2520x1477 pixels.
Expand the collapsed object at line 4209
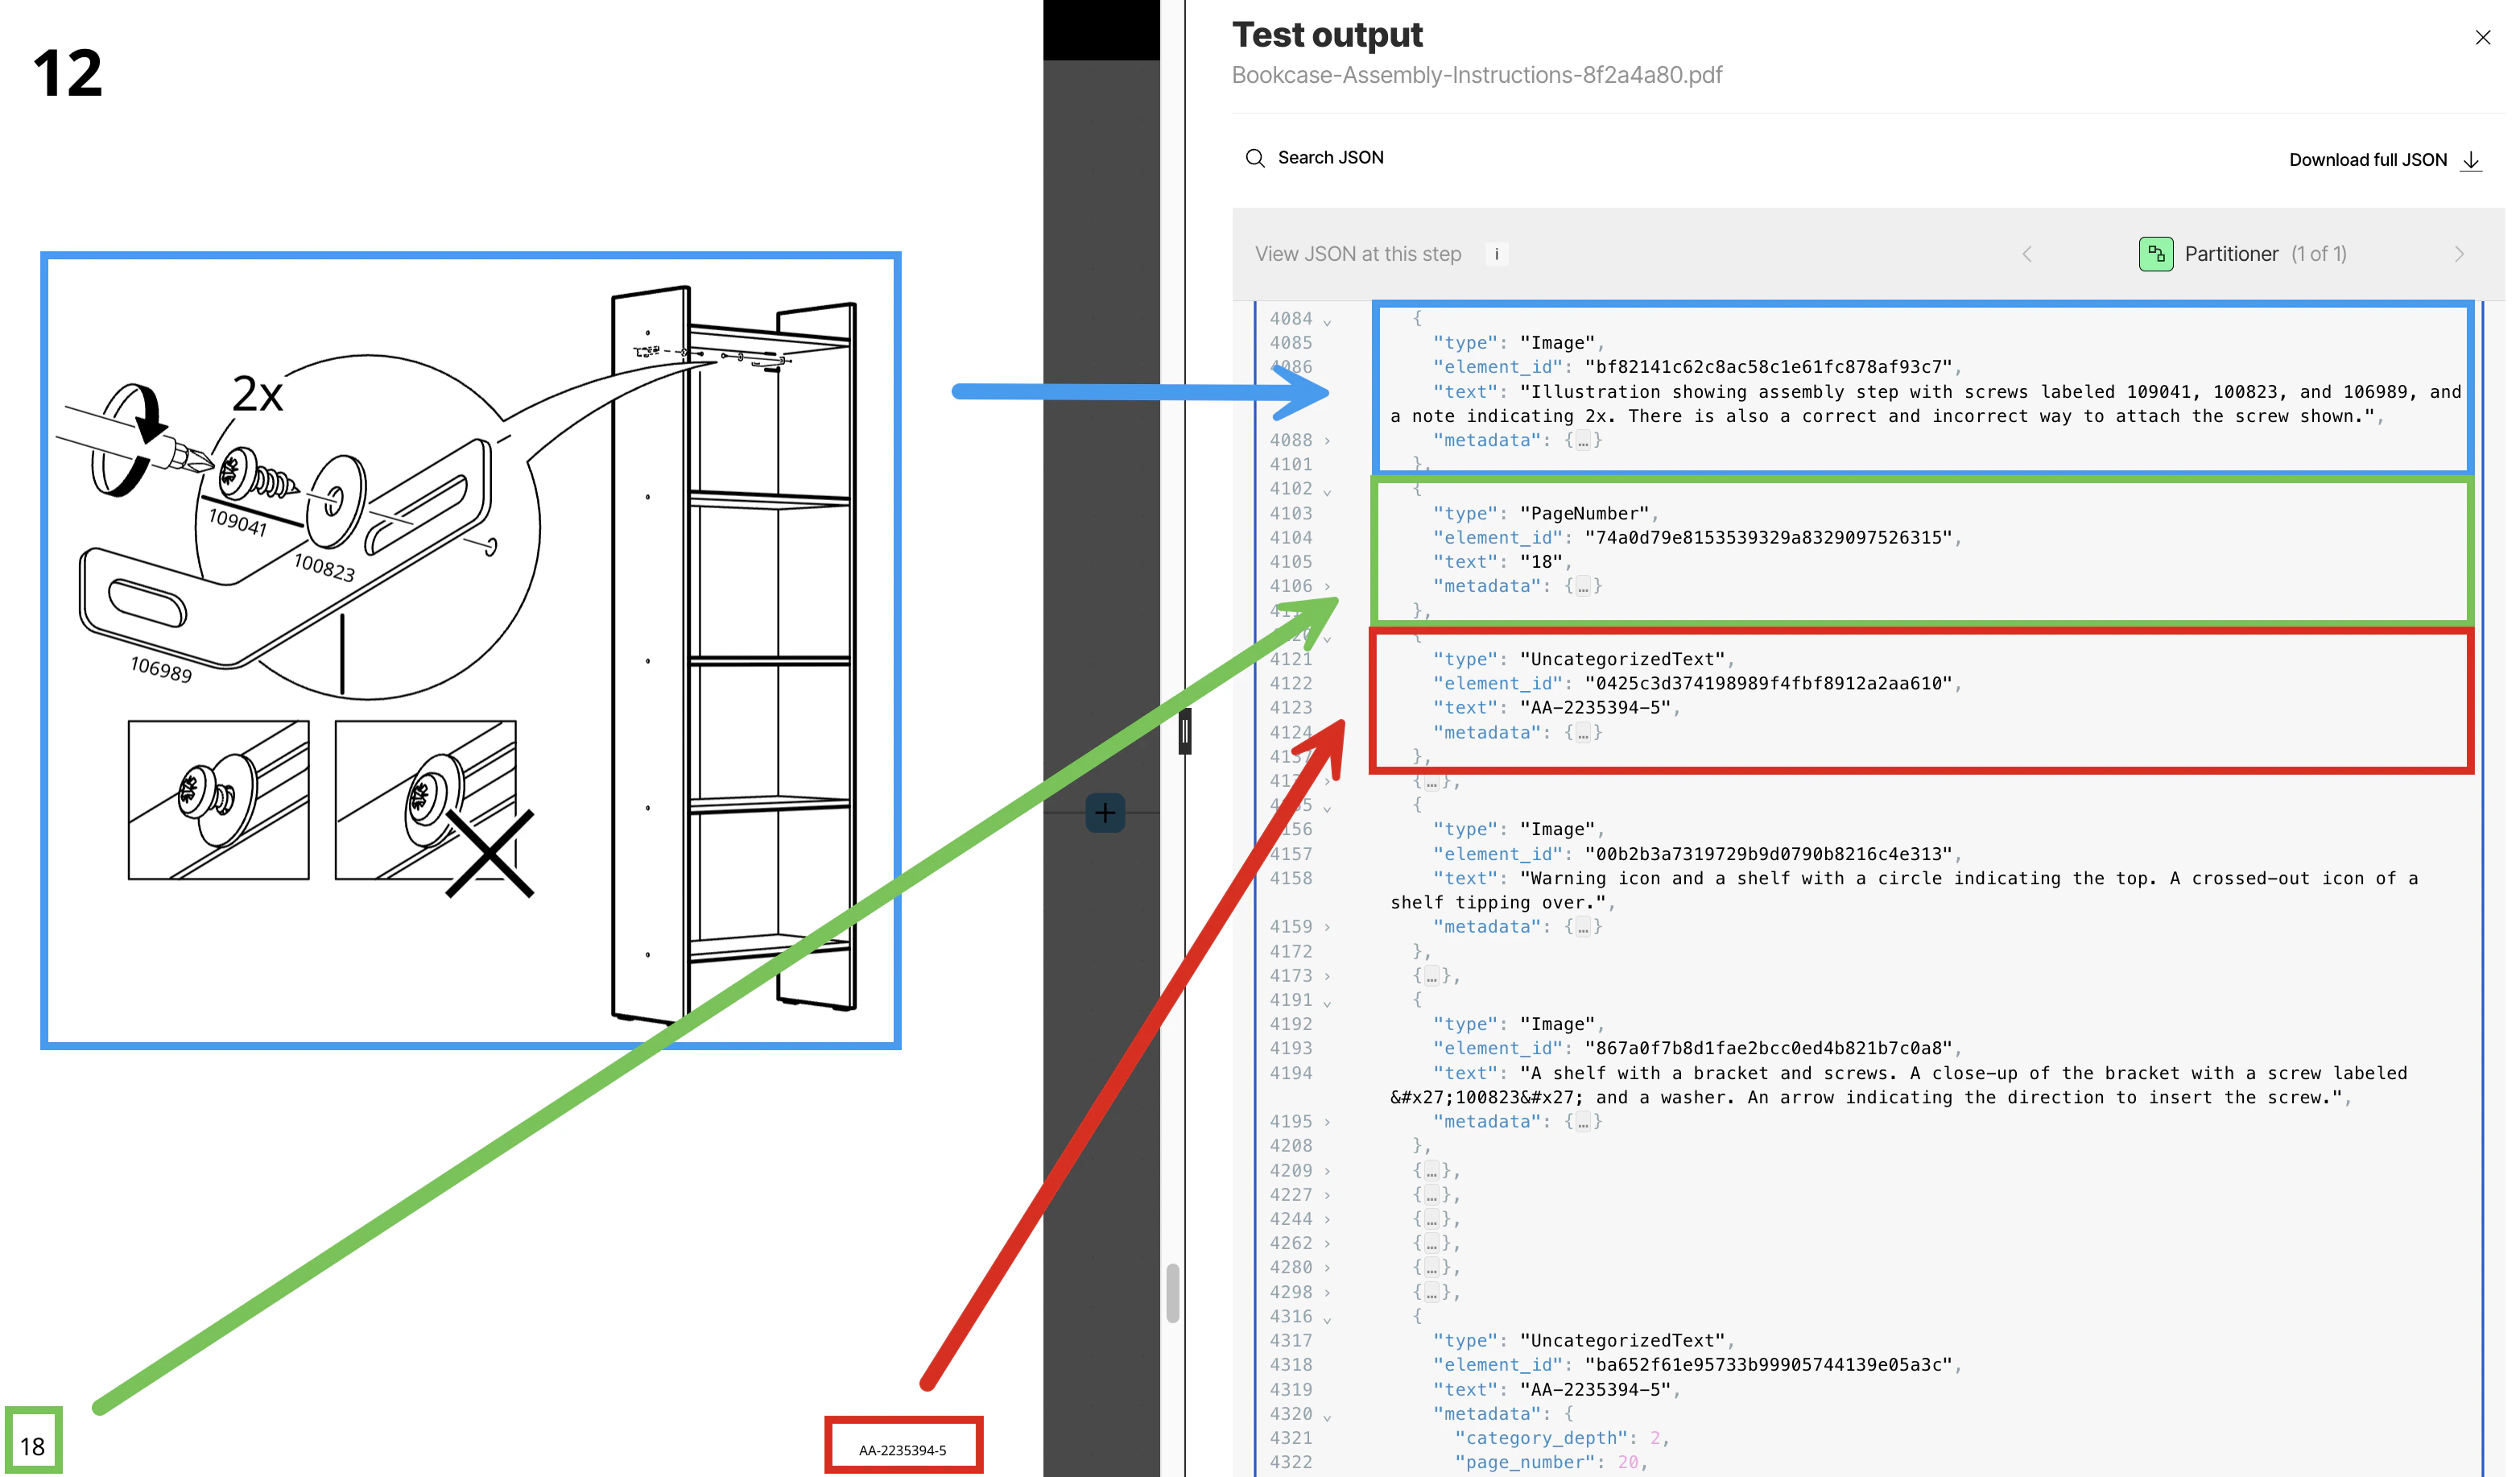pyautogui.click(x=1327, y=1171)
